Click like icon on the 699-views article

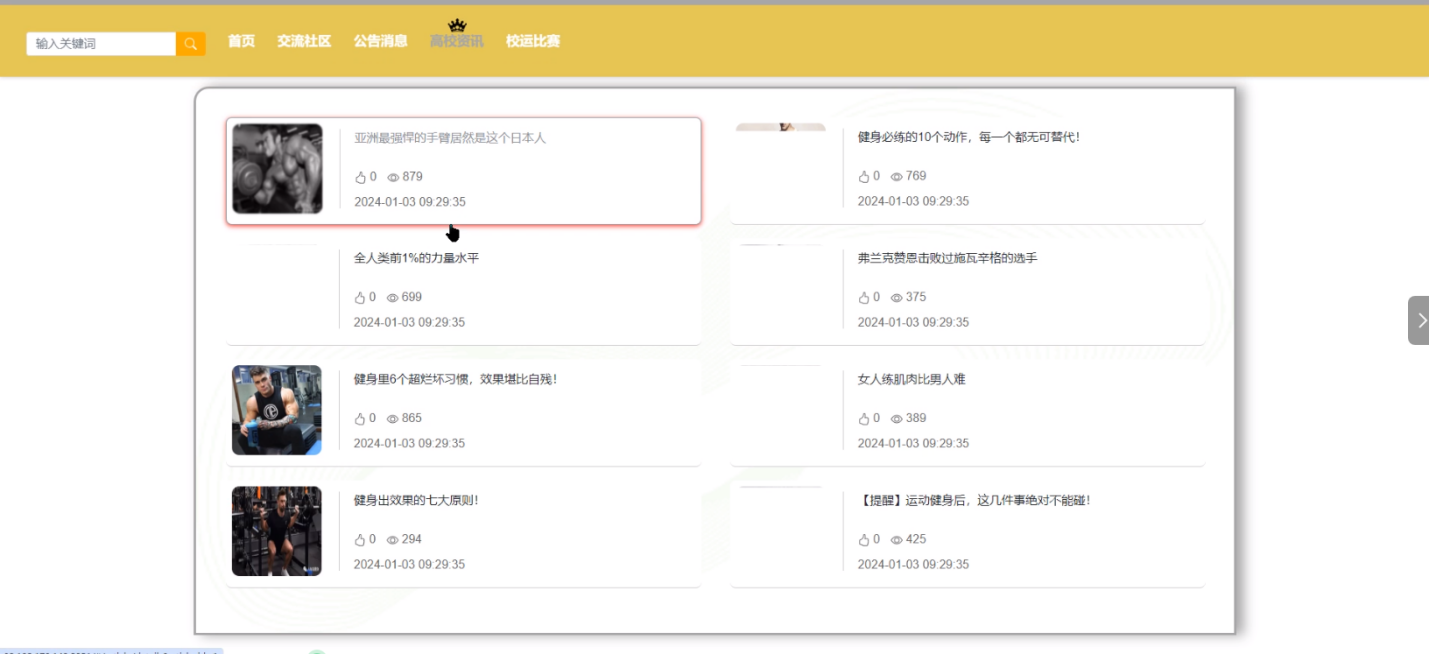pos(361,297)
